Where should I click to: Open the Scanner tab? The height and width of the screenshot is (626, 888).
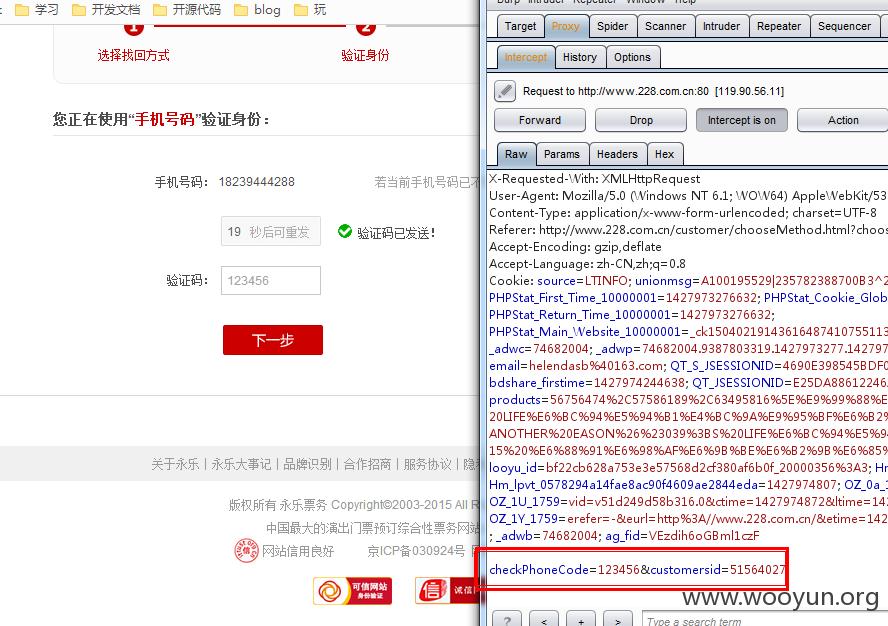pyautogui.click(x=665, y=27)
